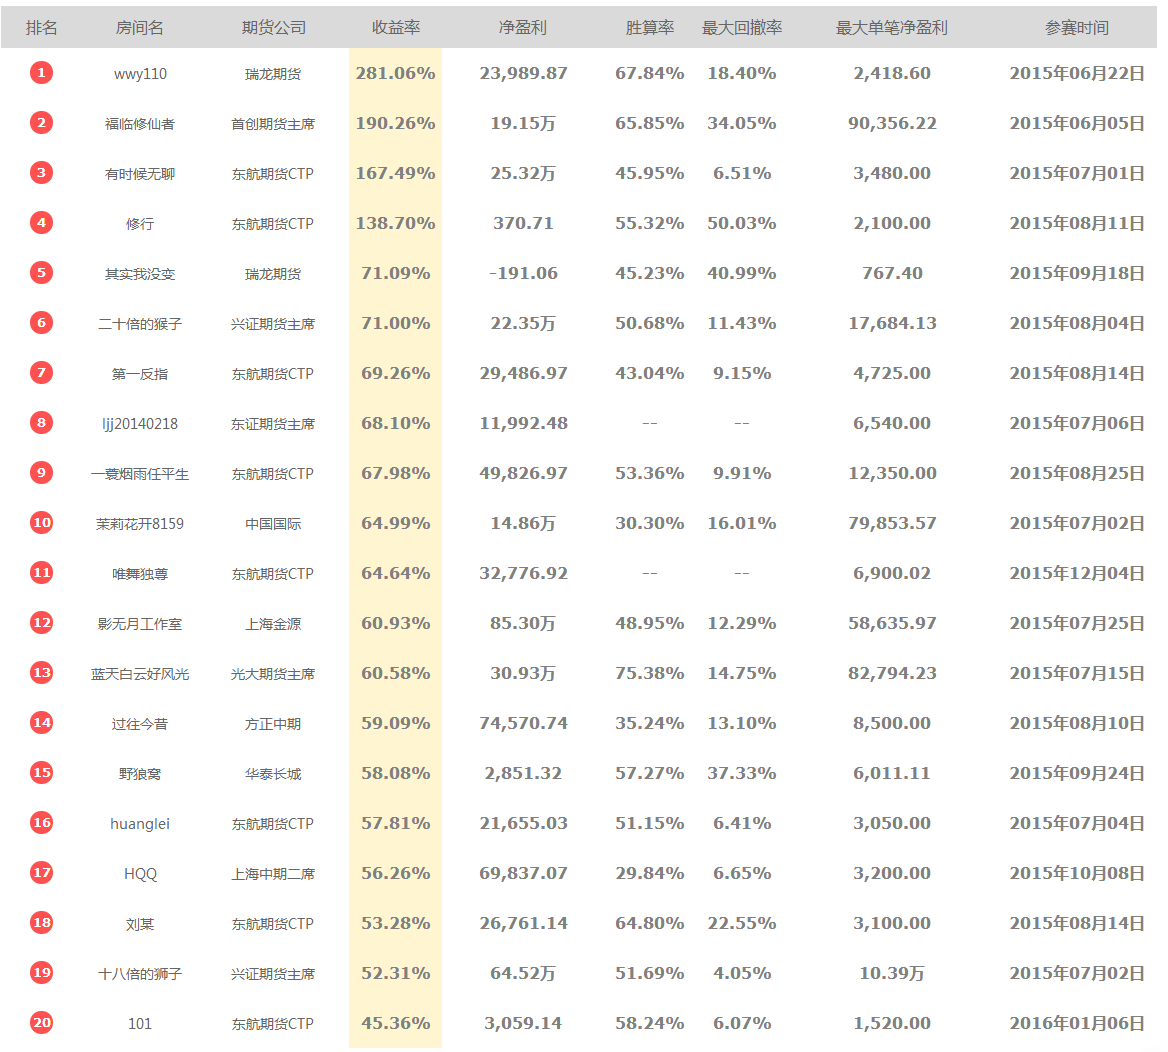Sort by the 胜算率 column header

tap(650, 28)
